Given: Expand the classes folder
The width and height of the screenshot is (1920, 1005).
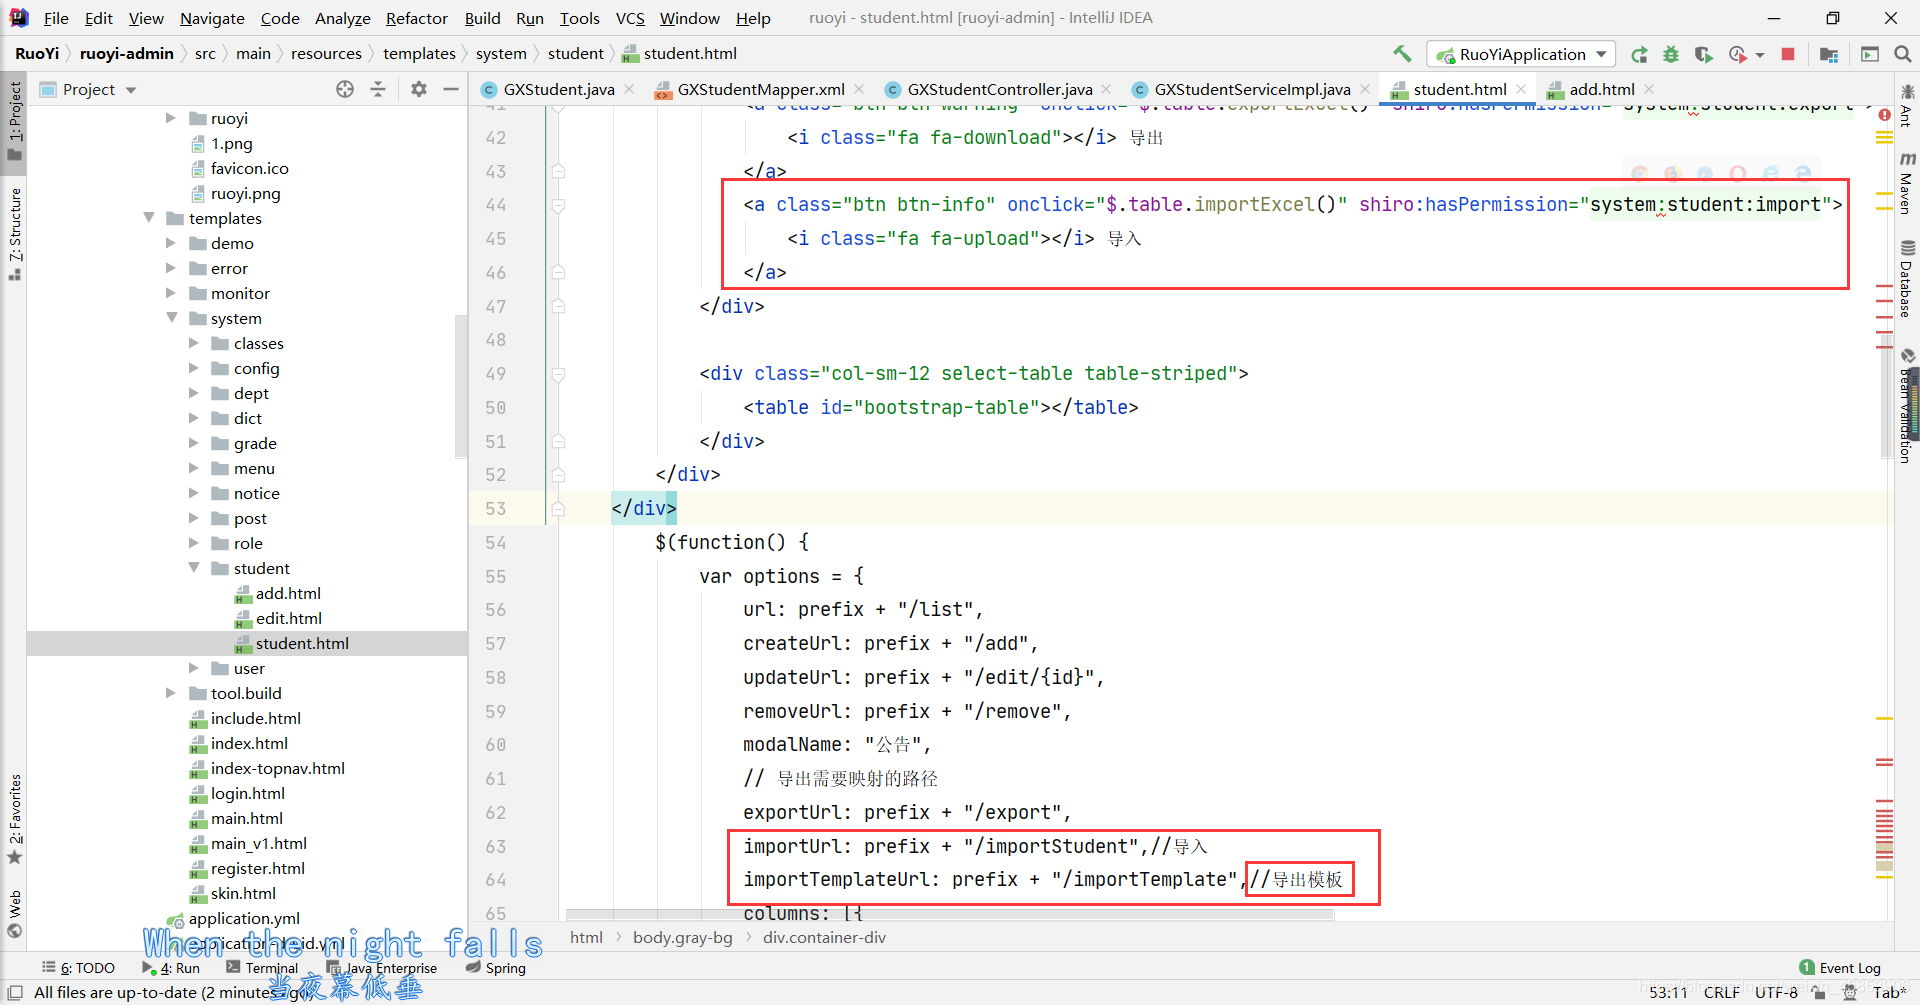Looking at the screenshot, I should [x=194, y=343].
